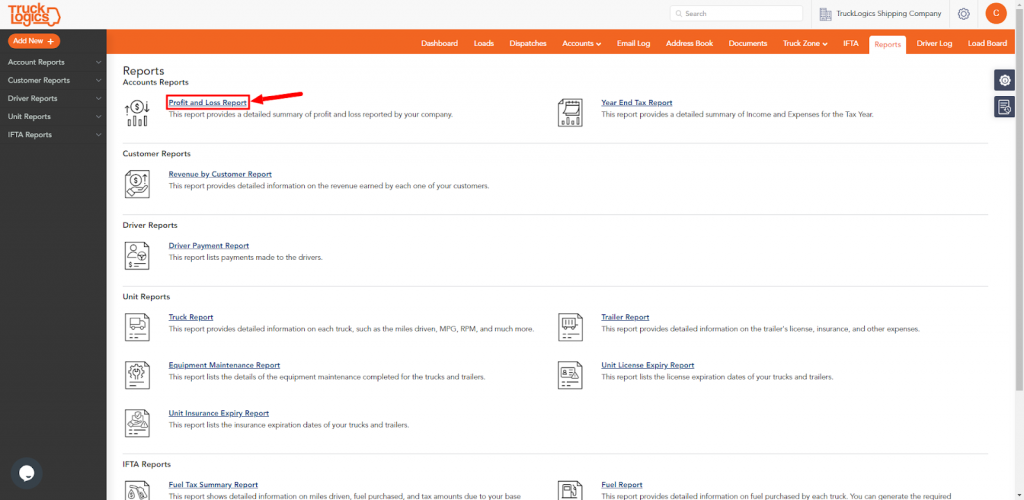Click the Revenue by Customer Report icon
Image resolution: width=1024 pixels, height=500 pixels.
[x=137, y=183]
